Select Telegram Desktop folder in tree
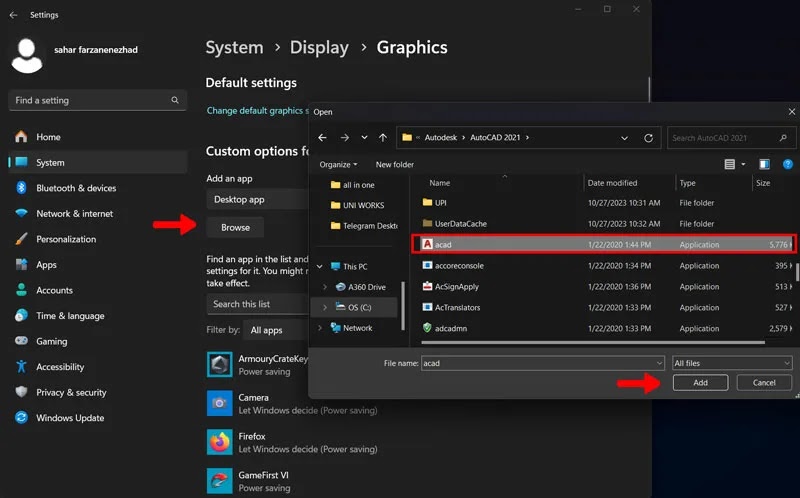The height and width of the screenshot is (498, 800). [364, 226]
